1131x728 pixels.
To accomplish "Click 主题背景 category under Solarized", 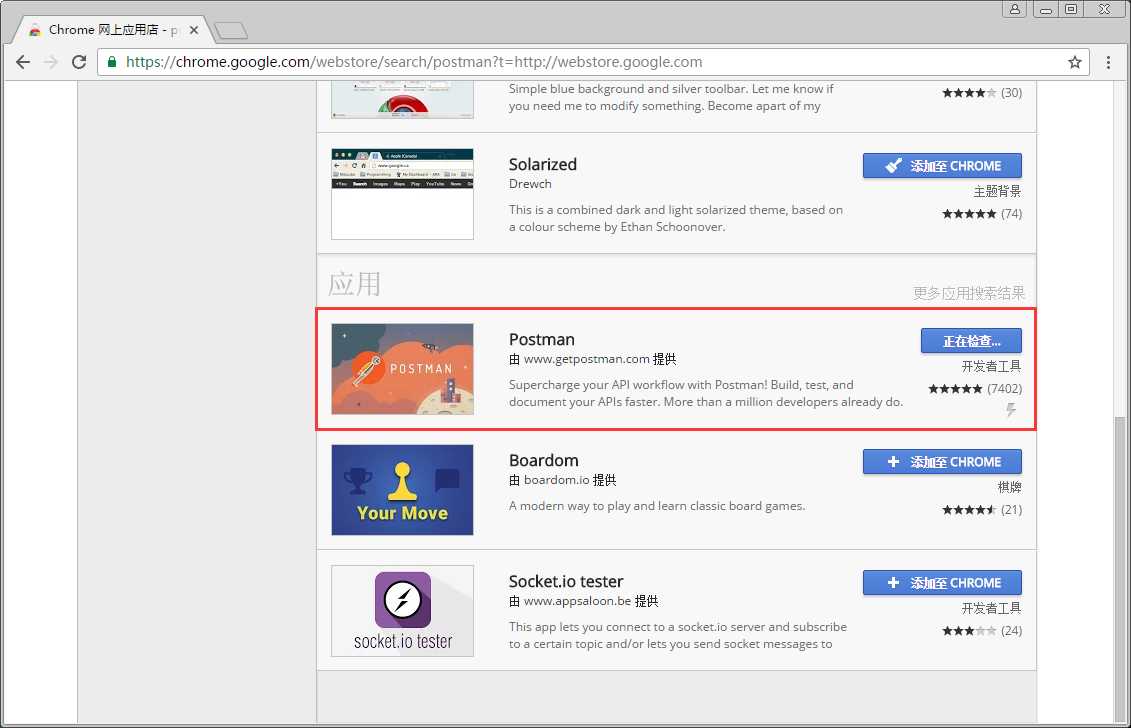I will 997,191.
